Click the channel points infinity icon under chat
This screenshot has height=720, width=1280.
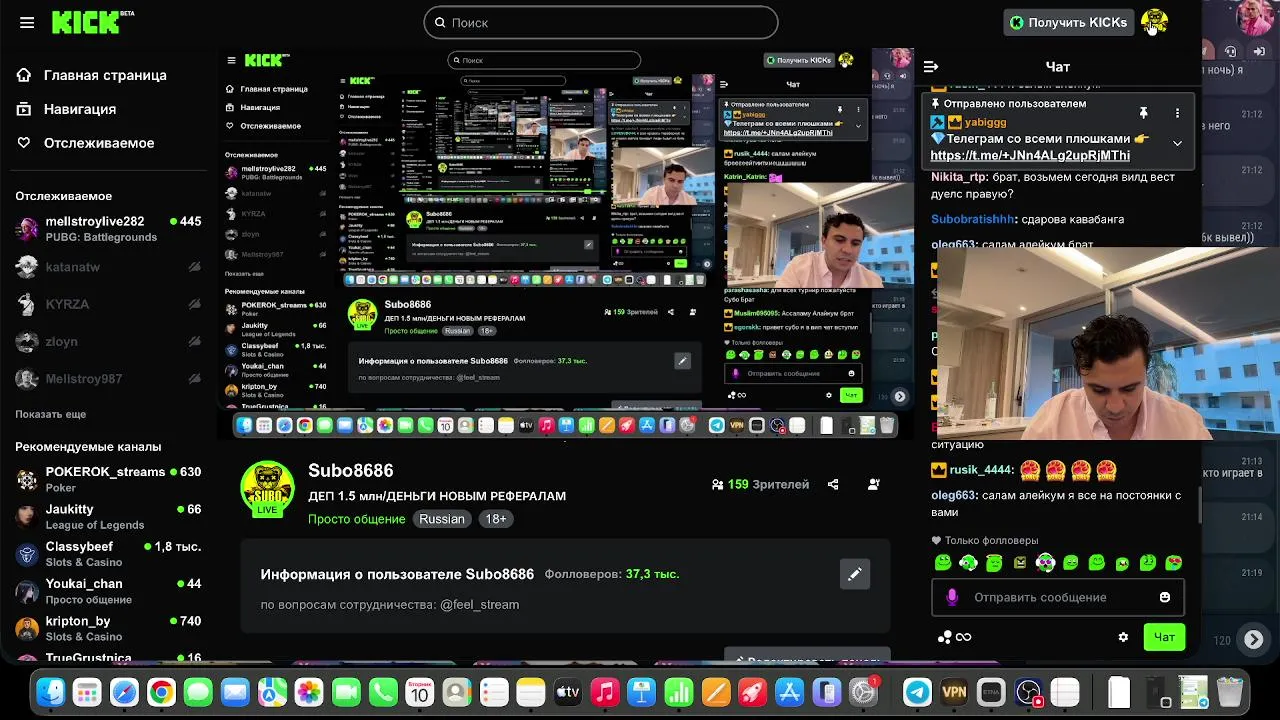[x=954, y=637]
